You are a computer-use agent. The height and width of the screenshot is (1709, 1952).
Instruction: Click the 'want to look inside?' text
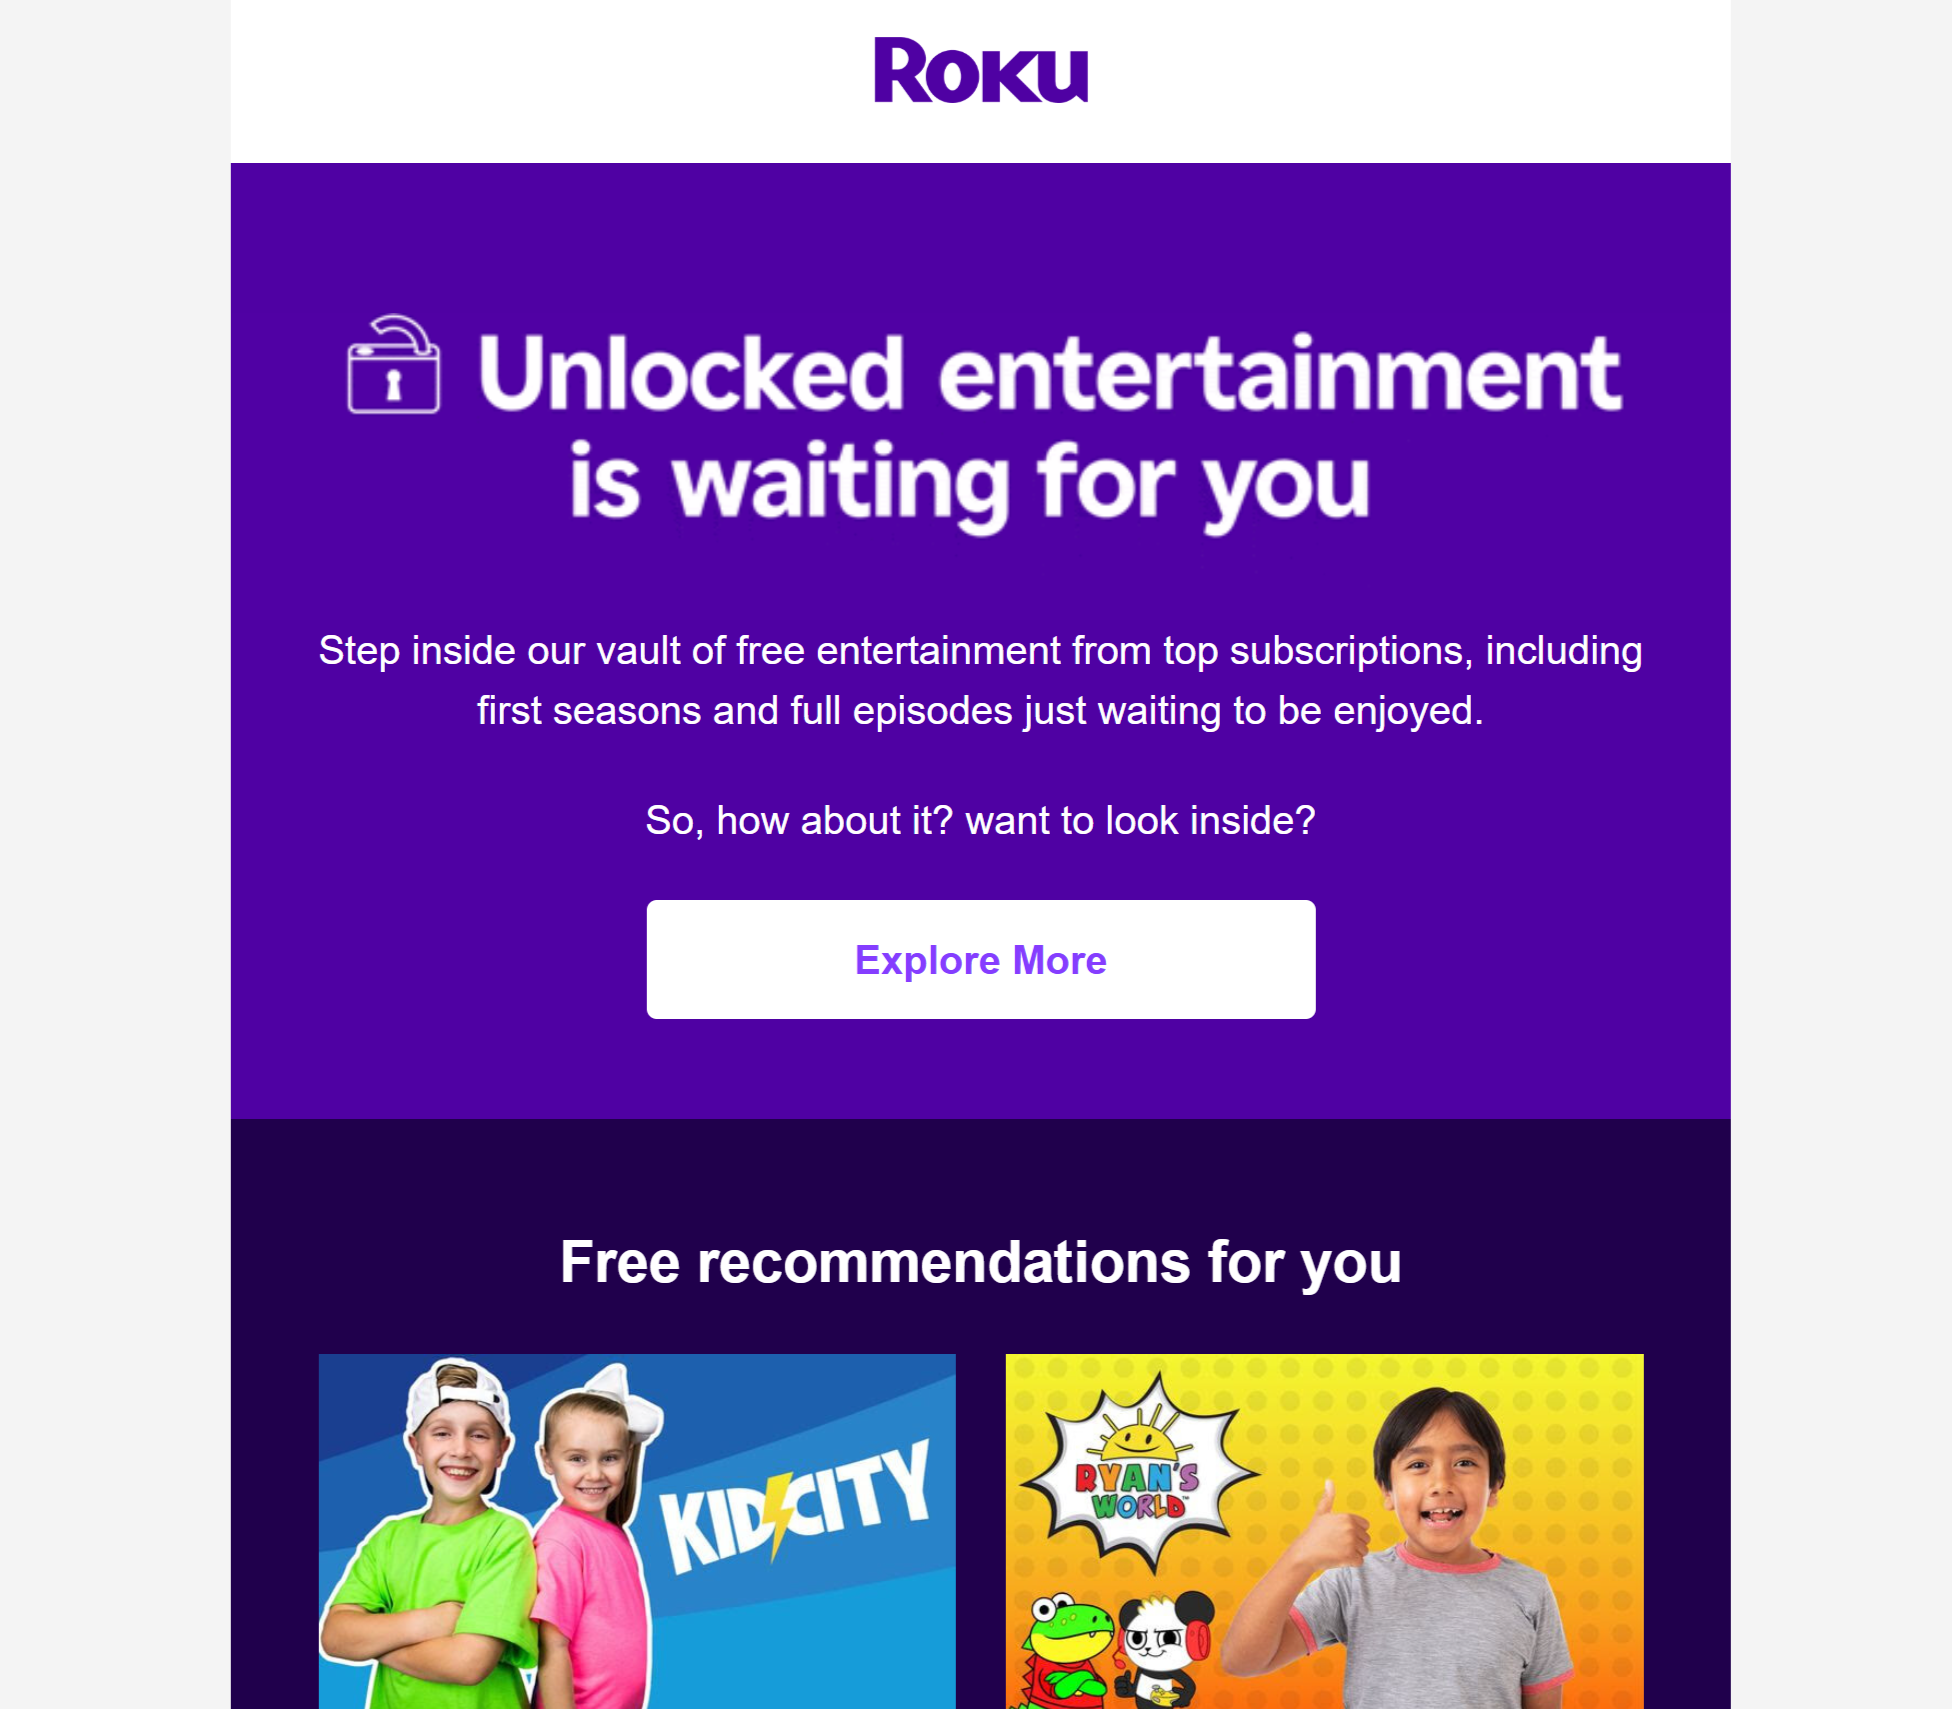pyautogui.click(x=1139, y=820)
